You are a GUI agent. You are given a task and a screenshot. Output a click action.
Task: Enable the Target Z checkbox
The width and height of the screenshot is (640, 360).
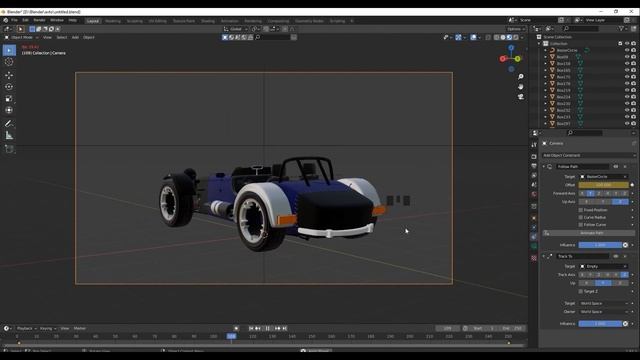581,291
